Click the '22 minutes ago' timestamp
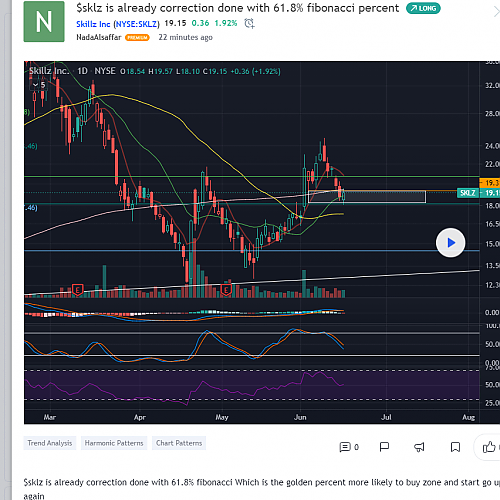The width and height of the screenshot is (500, 500). [185, 37]
